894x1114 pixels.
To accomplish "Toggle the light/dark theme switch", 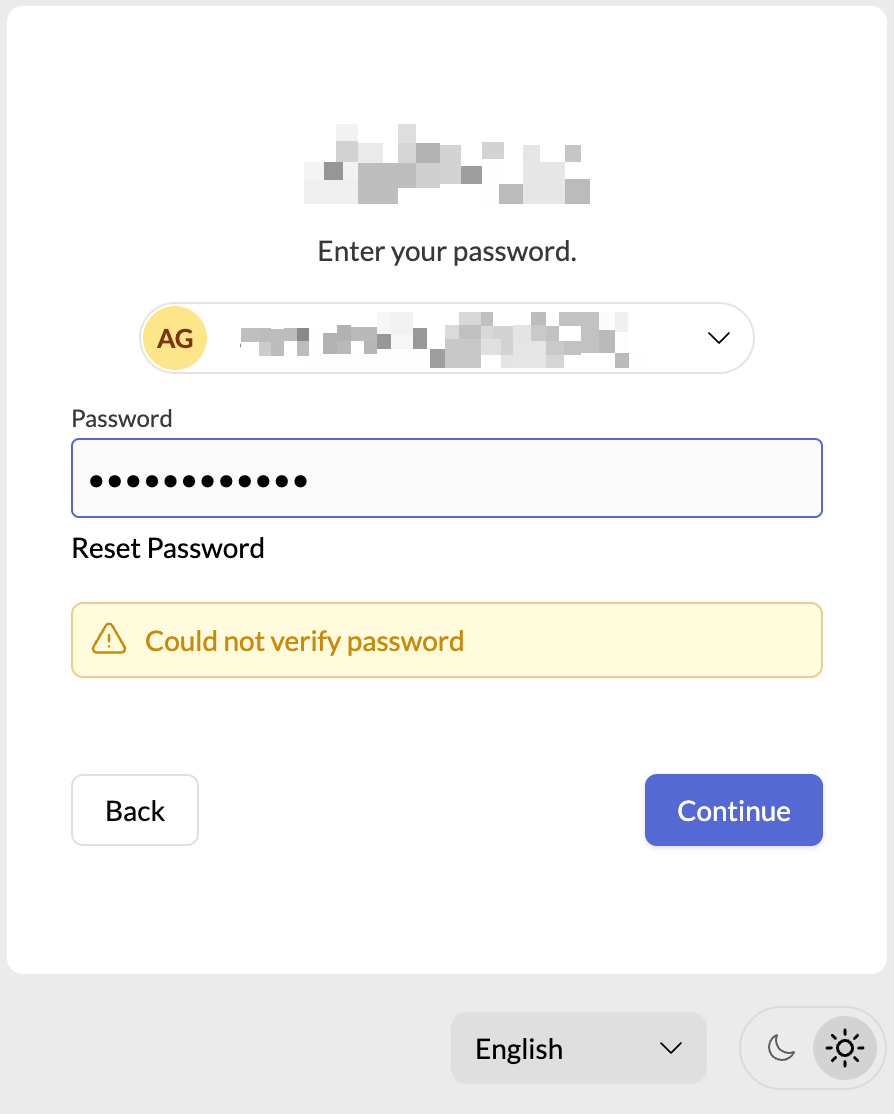I will pyautogui.click(x=812, y=1048).
